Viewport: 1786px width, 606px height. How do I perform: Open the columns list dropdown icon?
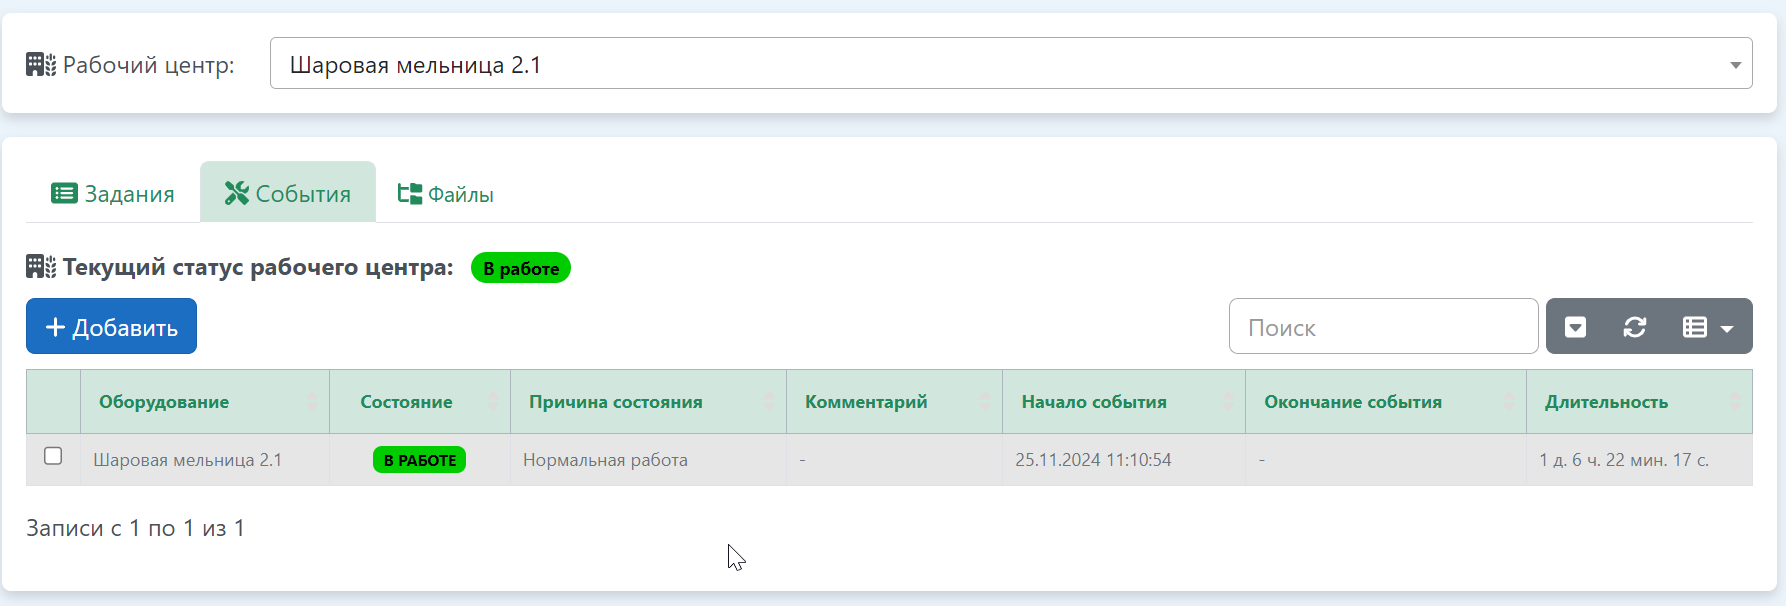tap(1707, 327)
